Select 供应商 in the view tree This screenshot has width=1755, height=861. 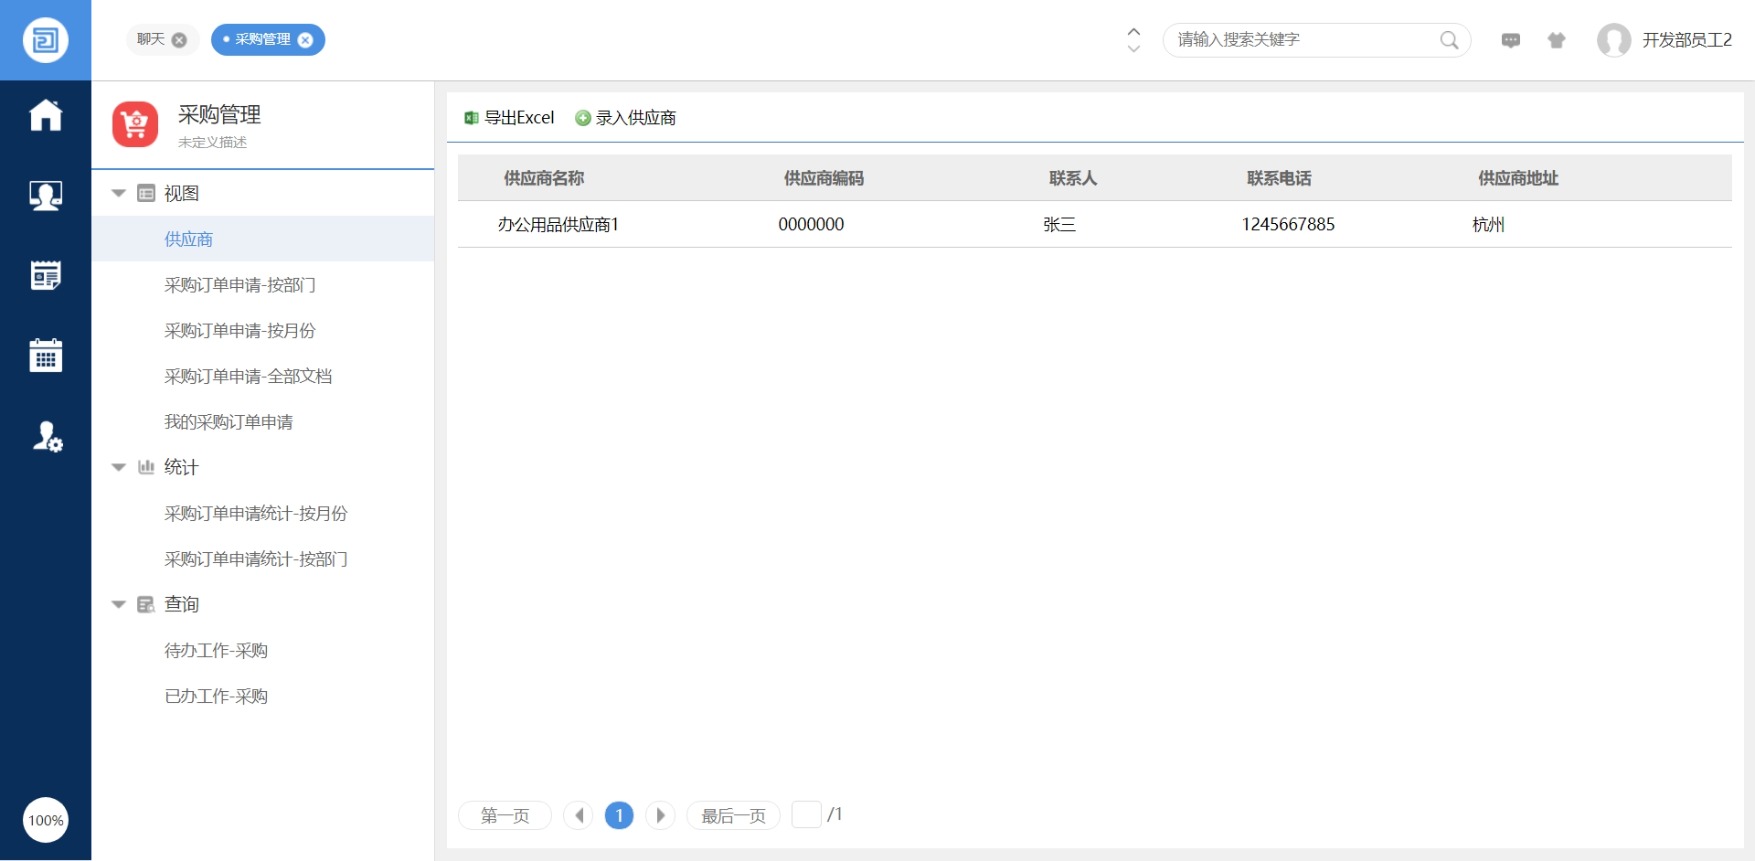click(x=263, y=239)
